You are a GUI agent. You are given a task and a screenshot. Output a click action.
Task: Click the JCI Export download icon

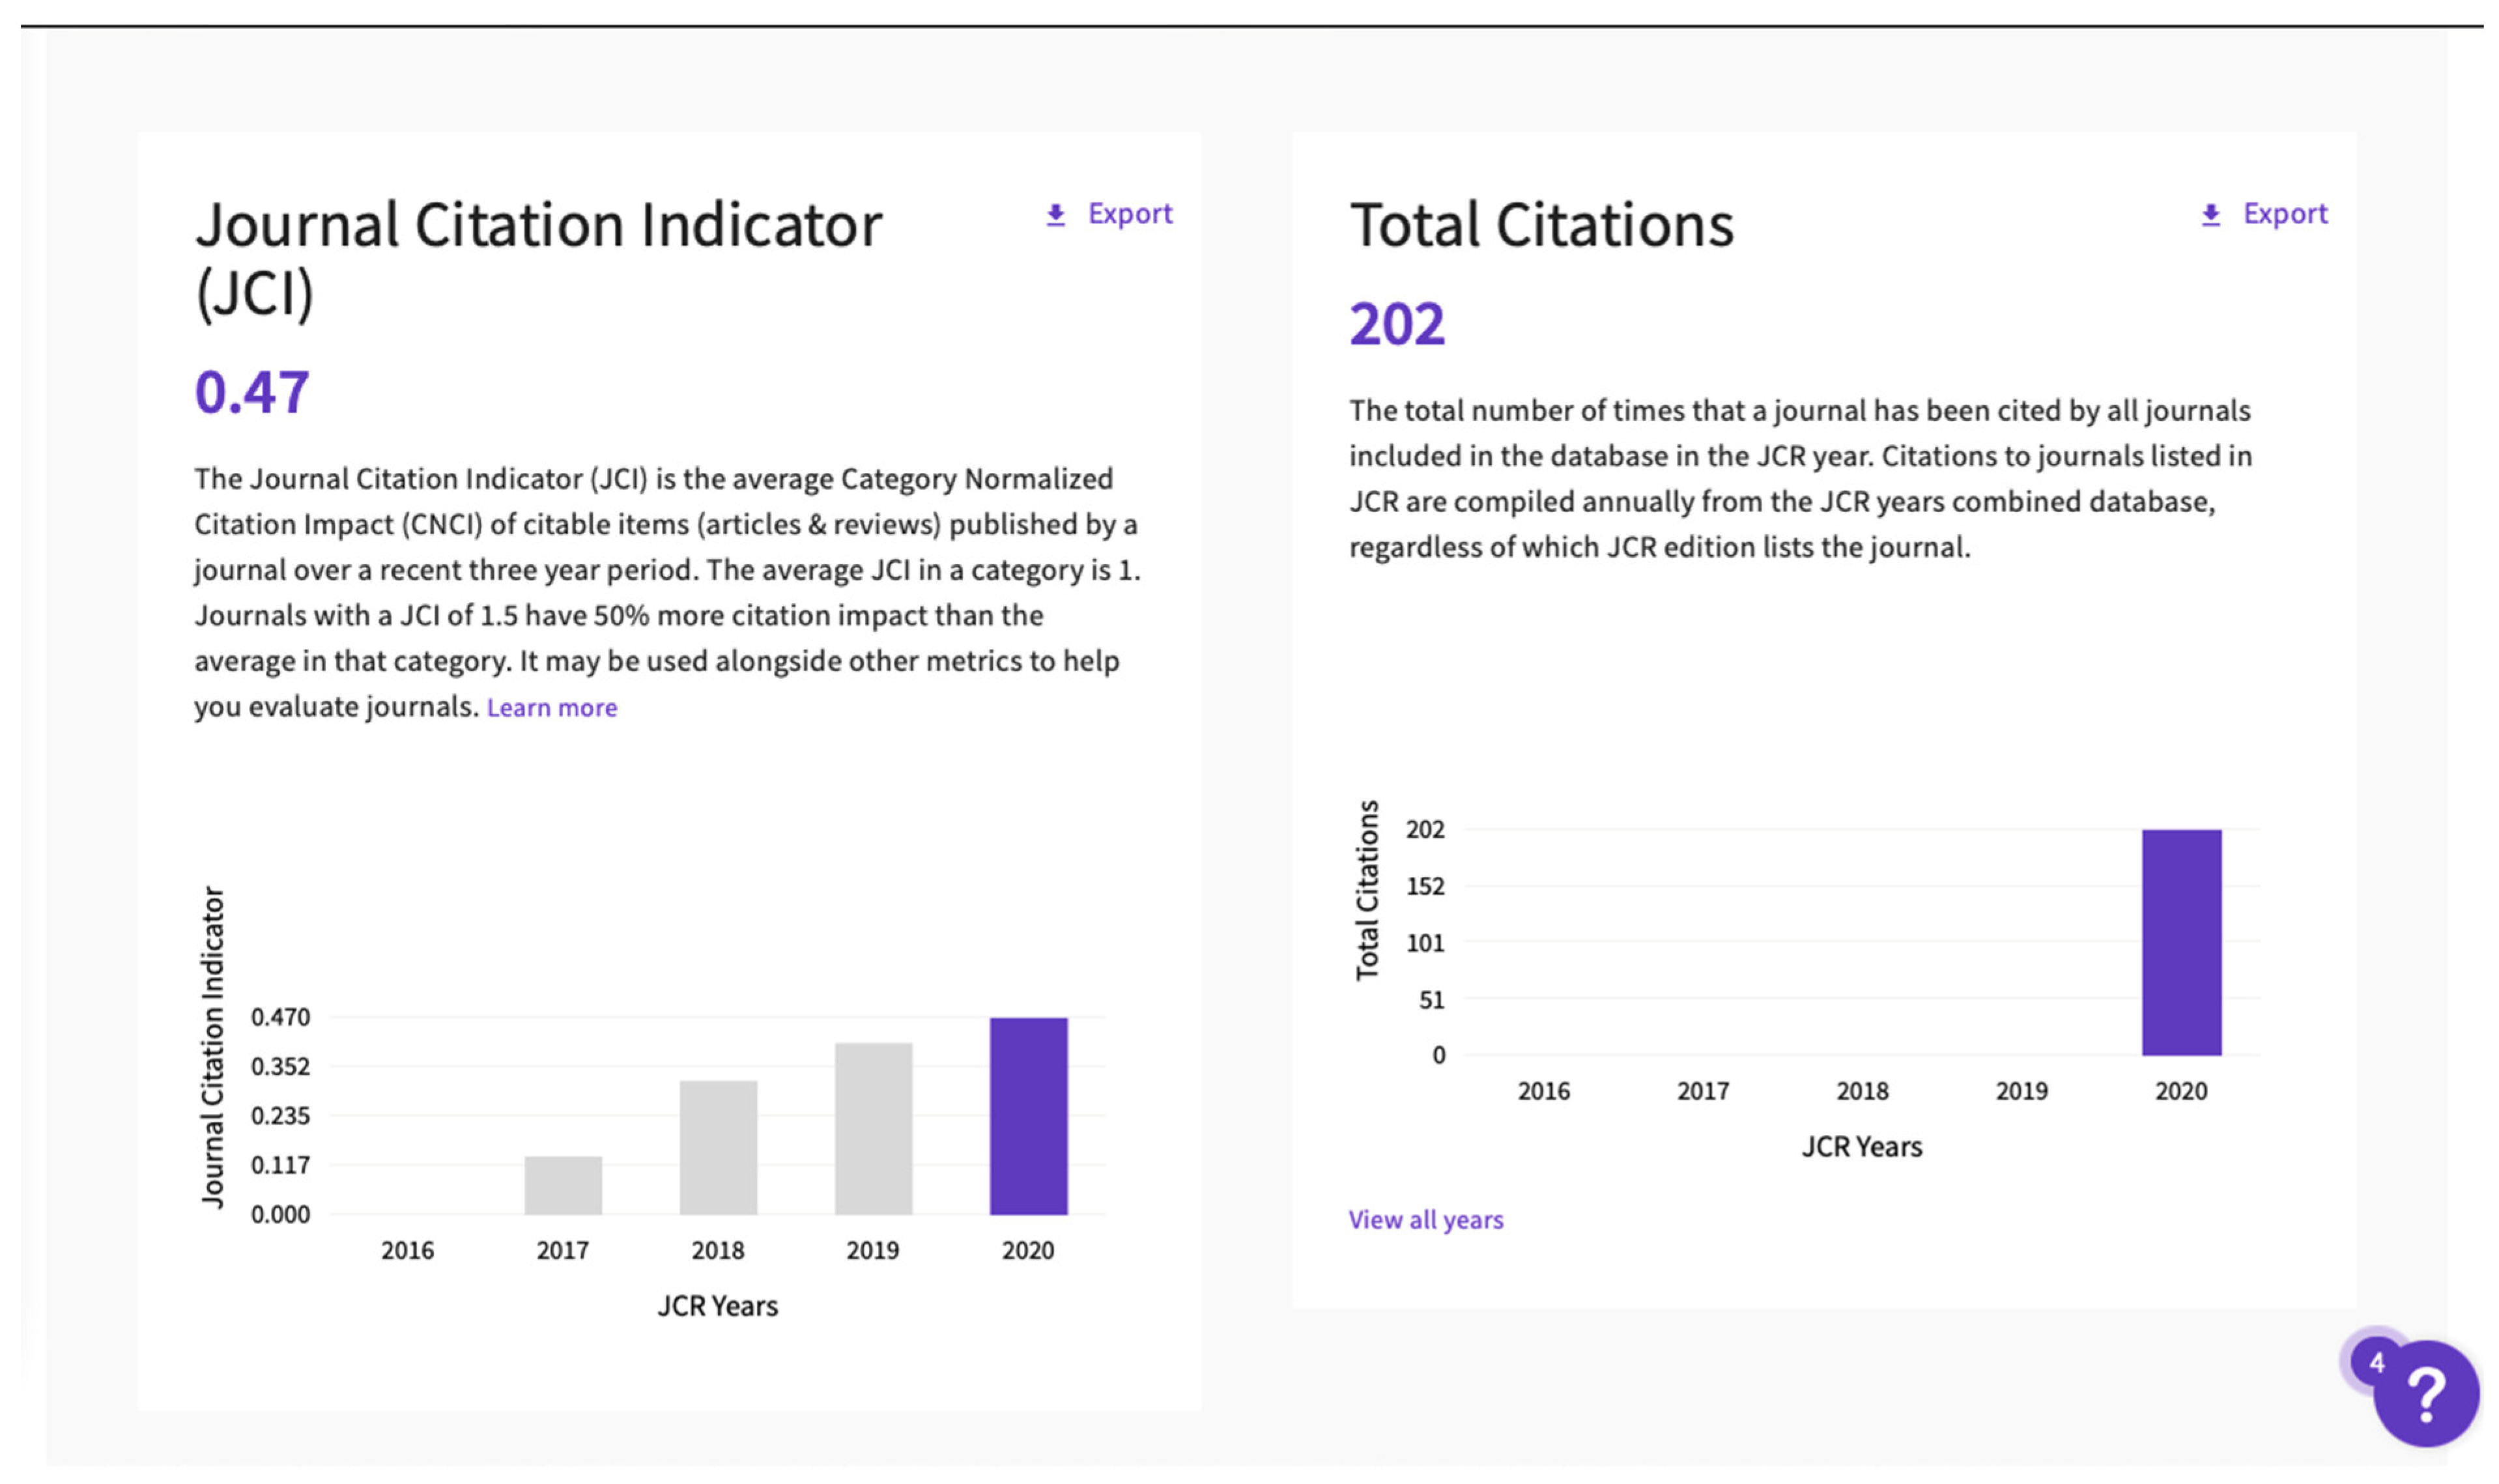tap(1055, 215)
